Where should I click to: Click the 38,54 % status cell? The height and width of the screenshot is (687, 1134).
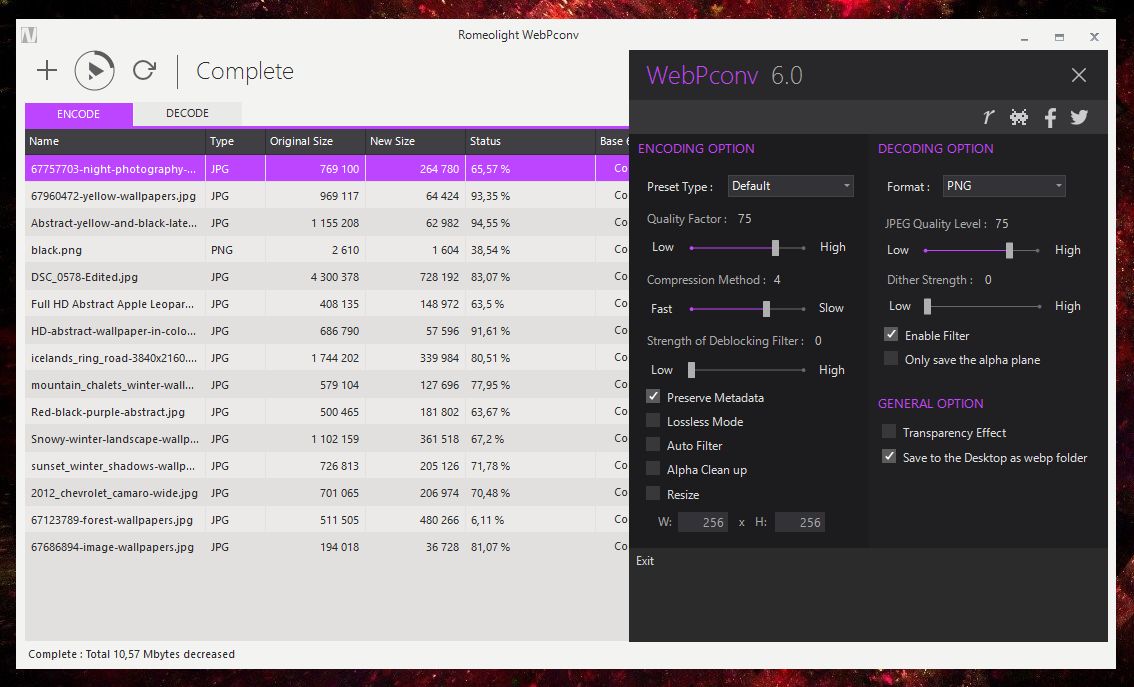click(530, 249)
